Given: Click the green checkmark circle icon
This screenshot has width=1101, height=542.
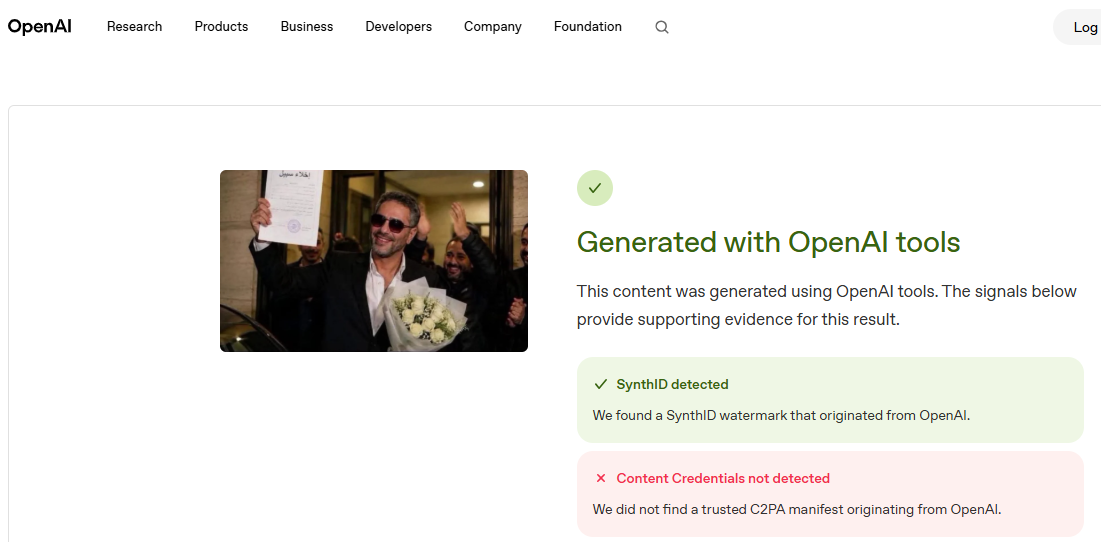Looking at the screenshot, I should (x=595, y=188).
